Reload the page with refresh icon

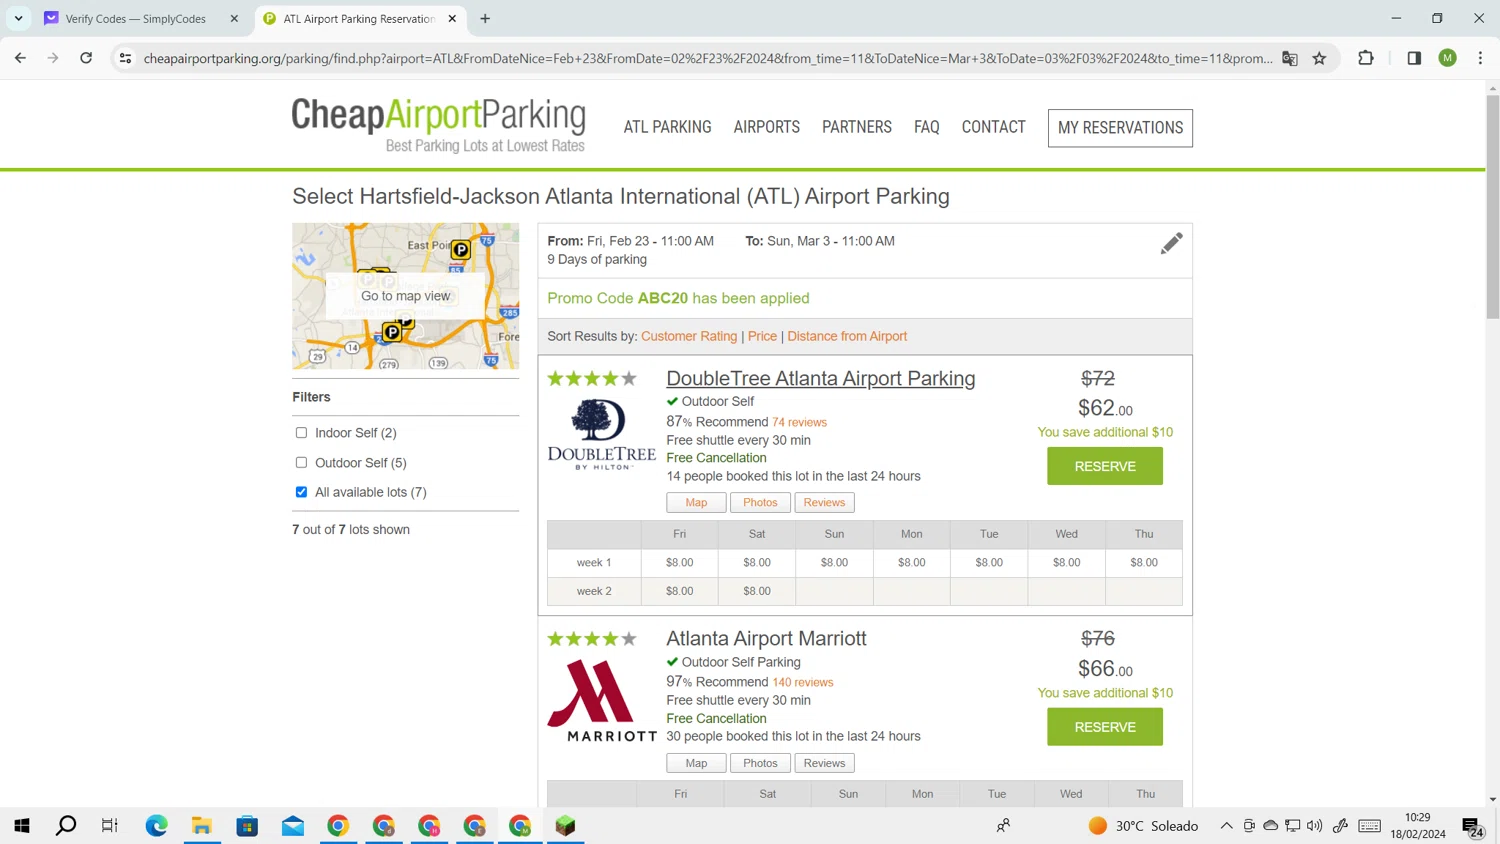point(86,58)
